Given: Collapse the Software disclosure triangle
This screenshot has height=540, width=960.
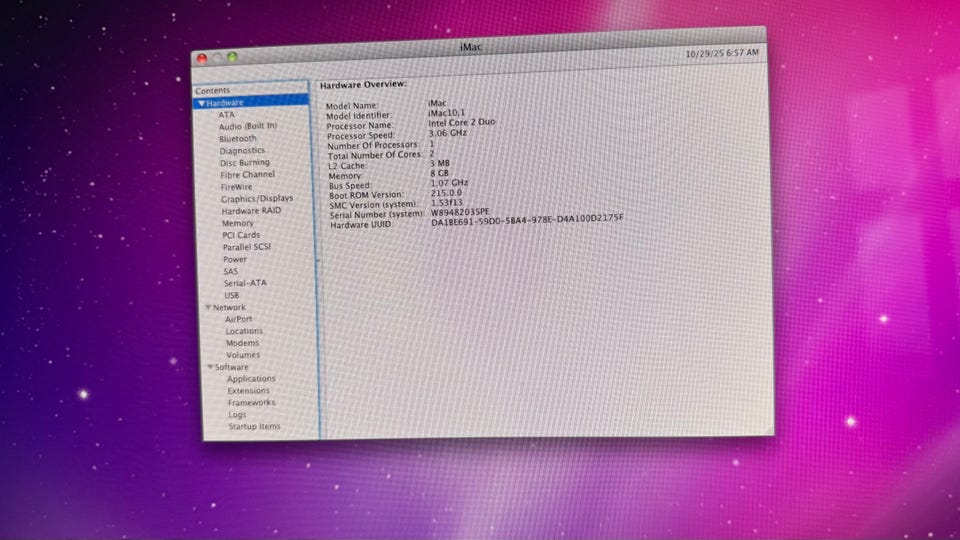Looking at the screenshot, I should (x=210, y=367).
